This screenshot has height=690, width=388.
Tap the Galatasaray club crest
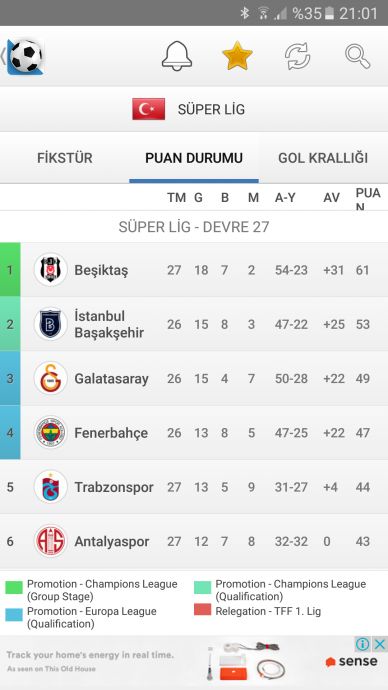[x=51, y=378]
